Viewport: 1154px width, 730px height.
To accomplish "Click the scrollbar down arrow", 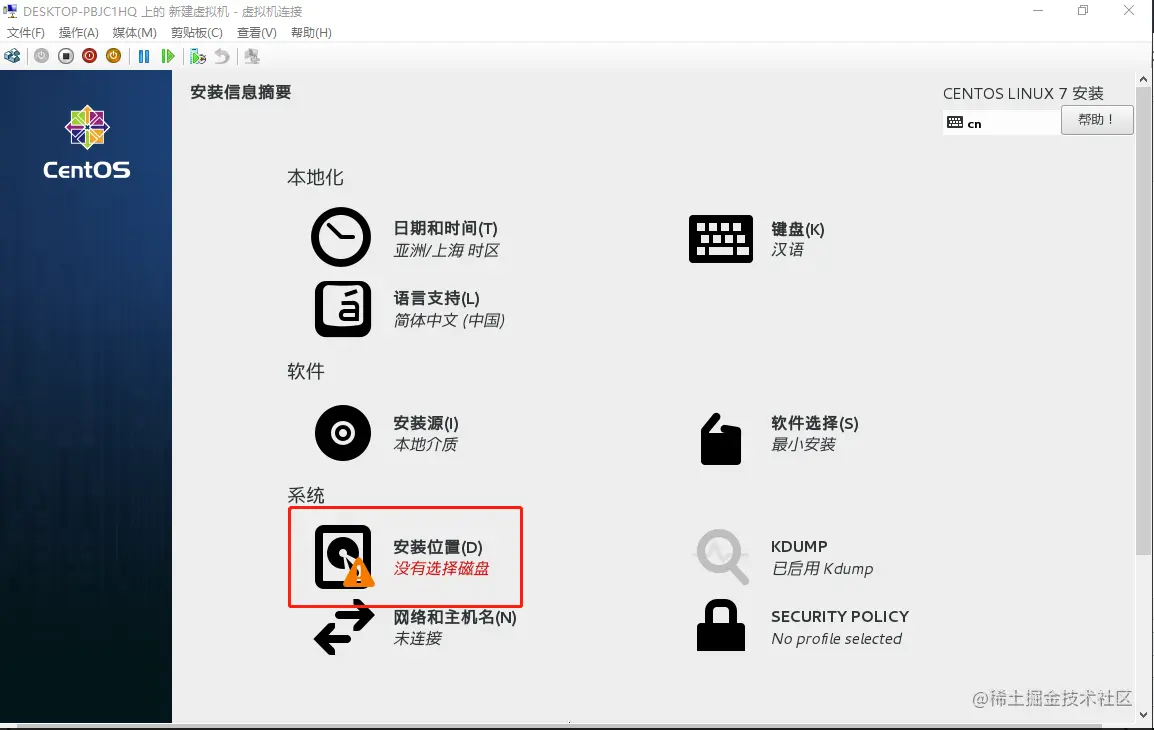I will point(1143,715).
